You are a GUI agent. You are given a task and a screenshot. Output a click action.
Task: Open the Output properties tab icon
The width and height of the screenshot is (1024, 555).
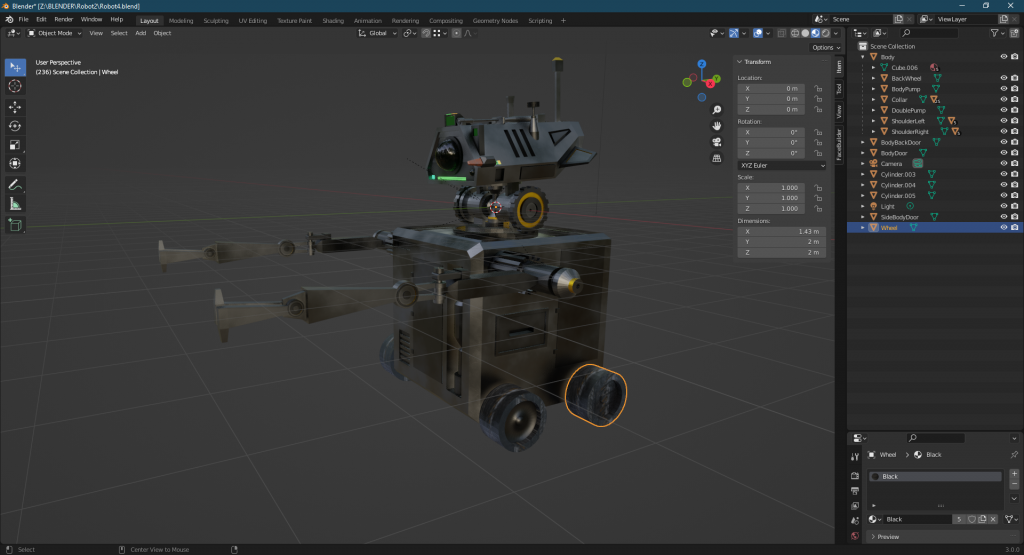click(855, 491)
